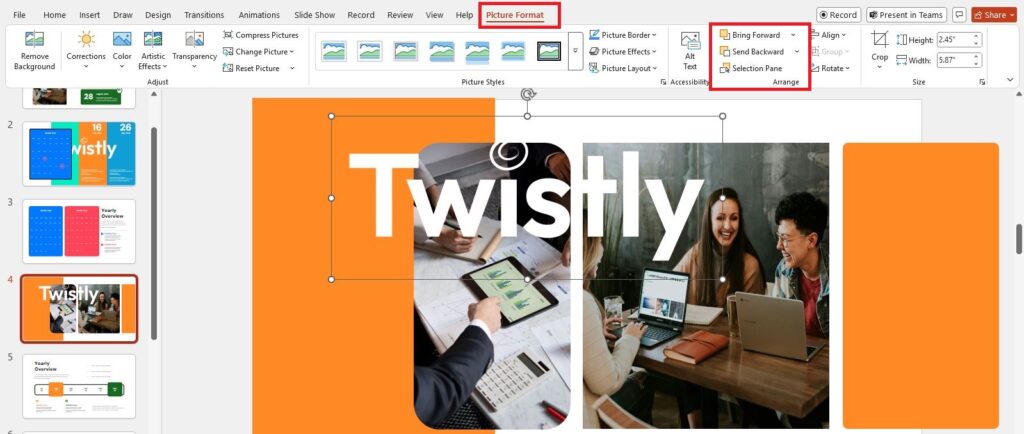The image size is (1024, 434).
Task: Click the slide thumbnail pane scrollbar
Action: pos(154,233)
